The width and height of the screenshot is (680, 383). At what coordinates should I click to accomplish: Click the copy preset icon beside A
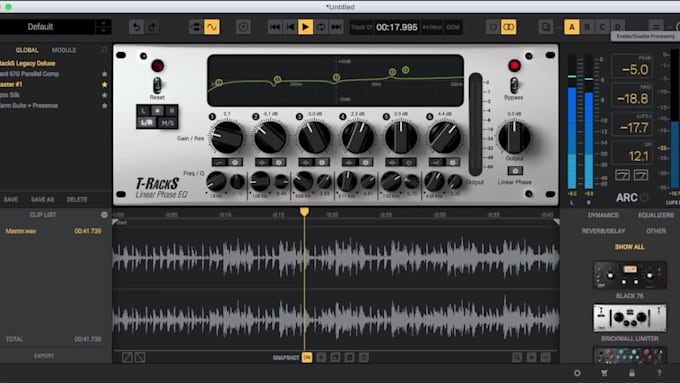[546, 27]
